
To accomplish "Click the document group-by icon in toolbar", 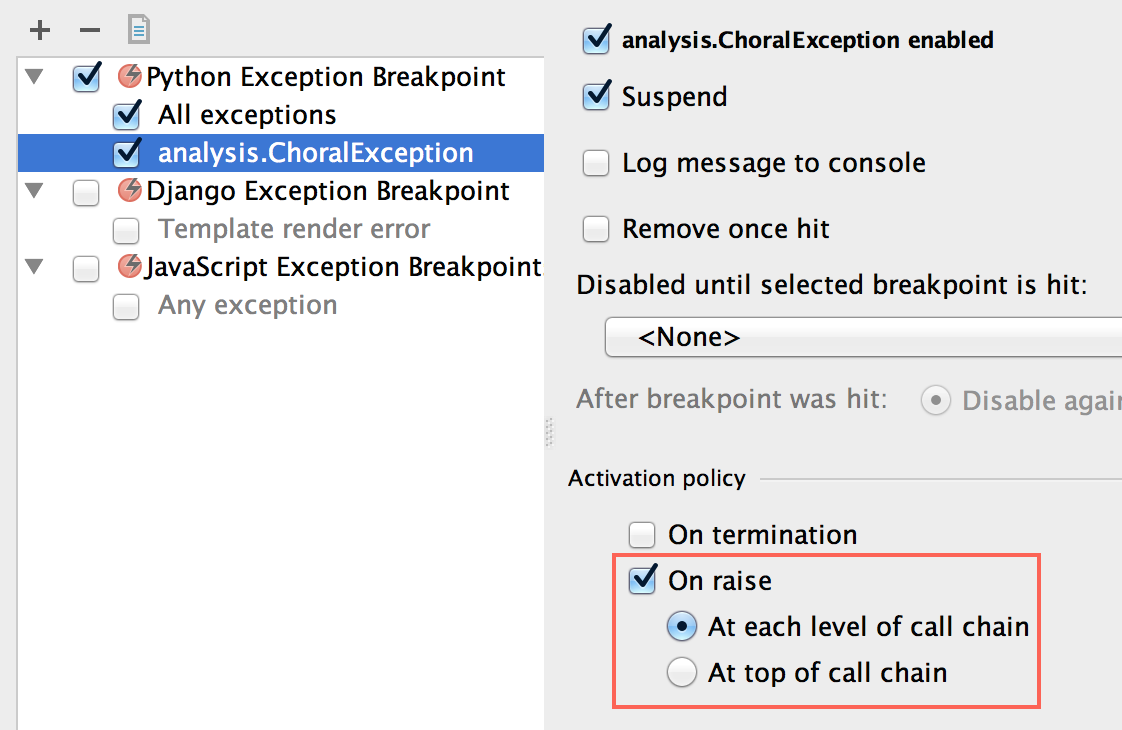I will [x=138, y=30].
